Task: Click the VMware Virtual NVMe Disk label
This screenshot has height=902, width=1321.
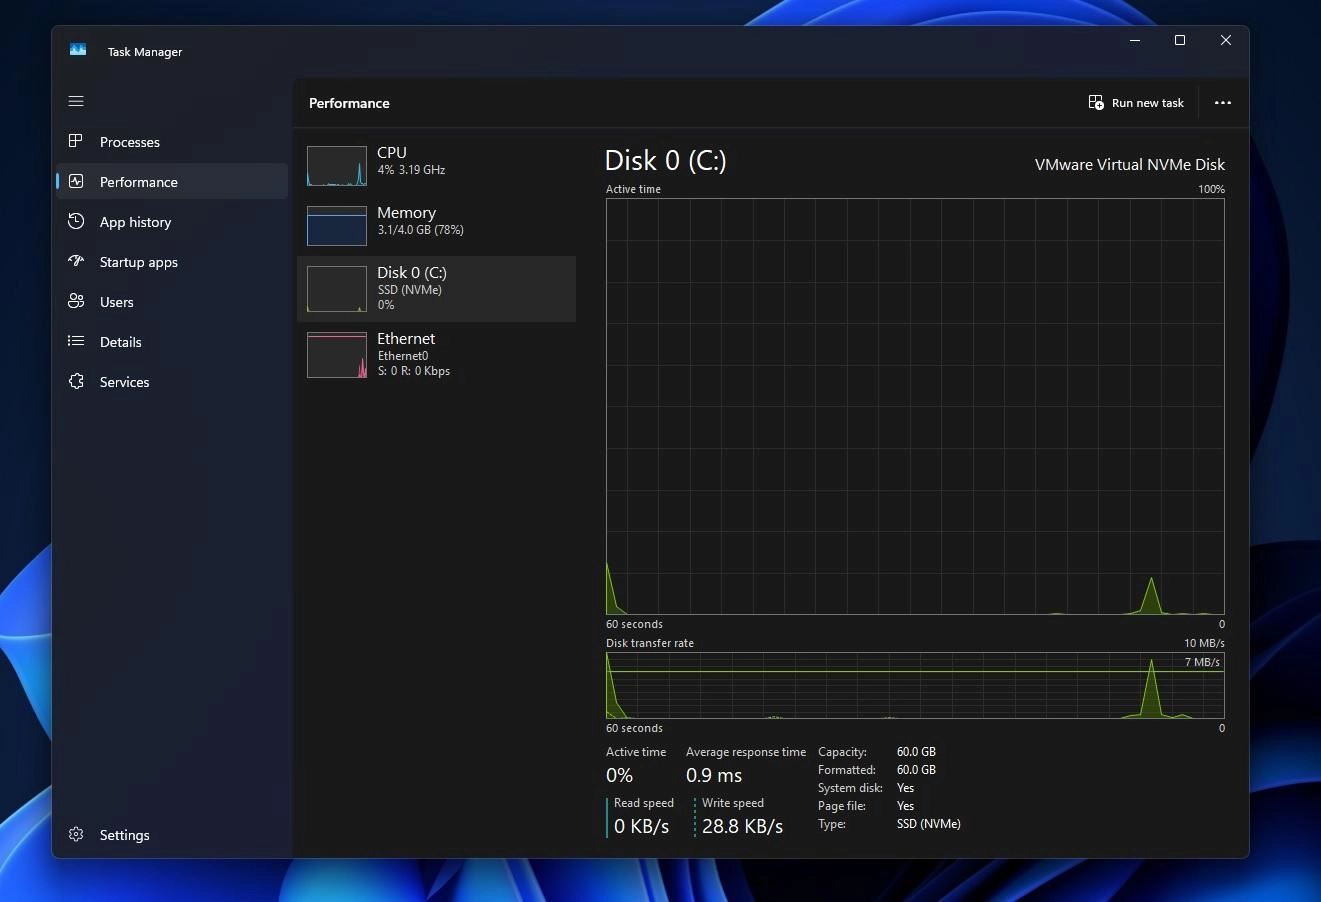Action: click(1129, 164)
